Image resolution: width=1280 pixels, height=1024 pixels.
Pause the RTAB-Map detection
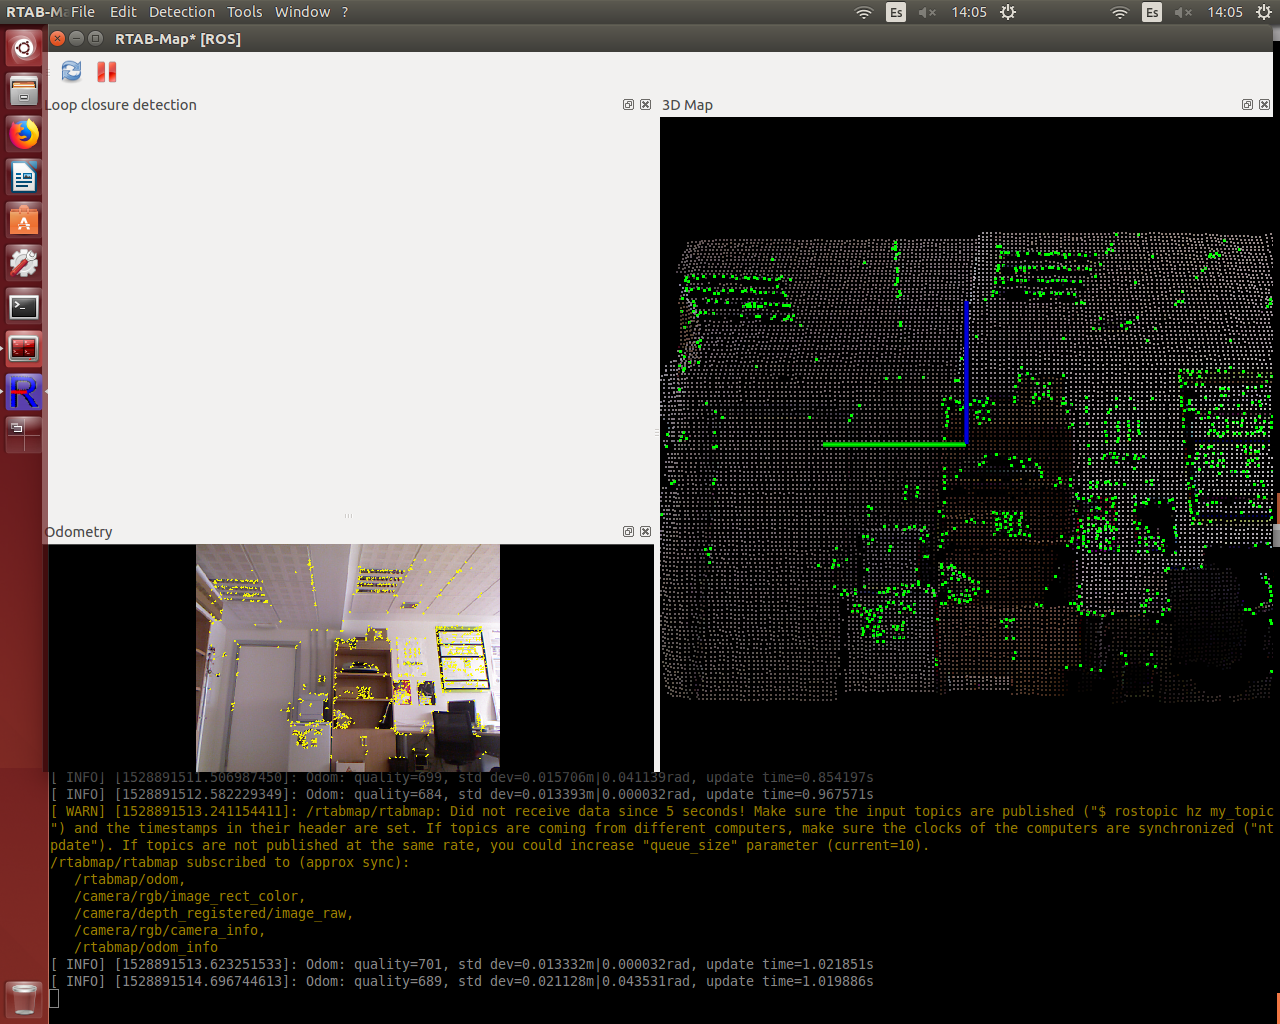point(107,71)
